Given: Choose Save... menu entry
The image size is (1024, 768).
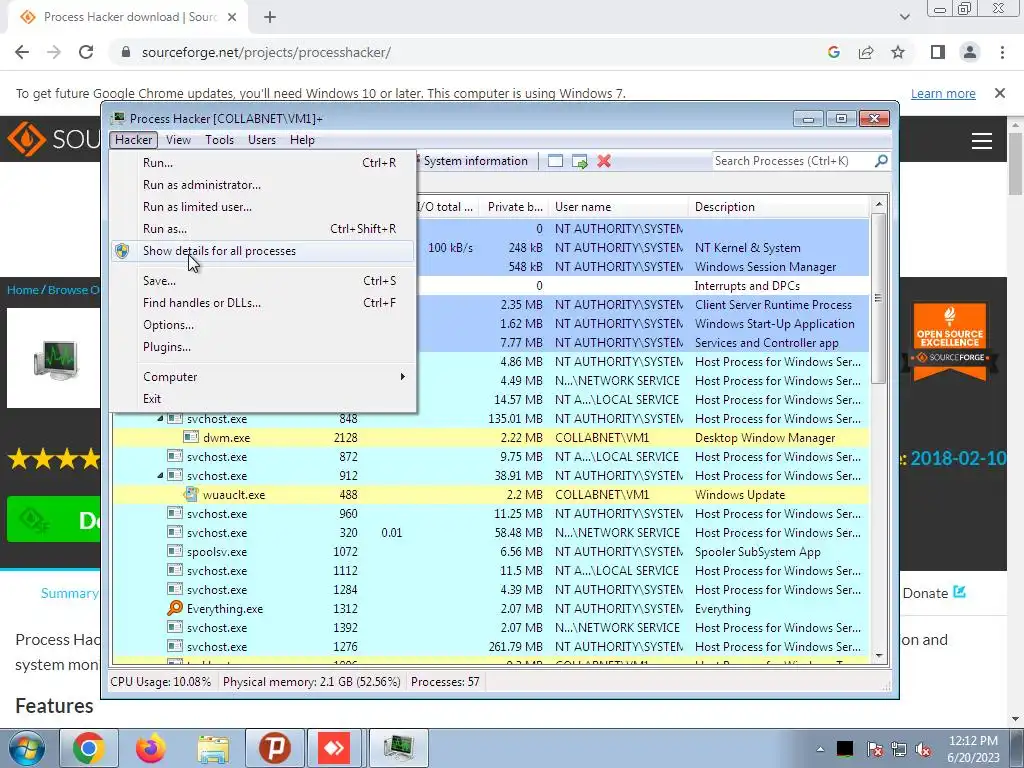Looking at the screenshot, I should click(x=263, y=281).
